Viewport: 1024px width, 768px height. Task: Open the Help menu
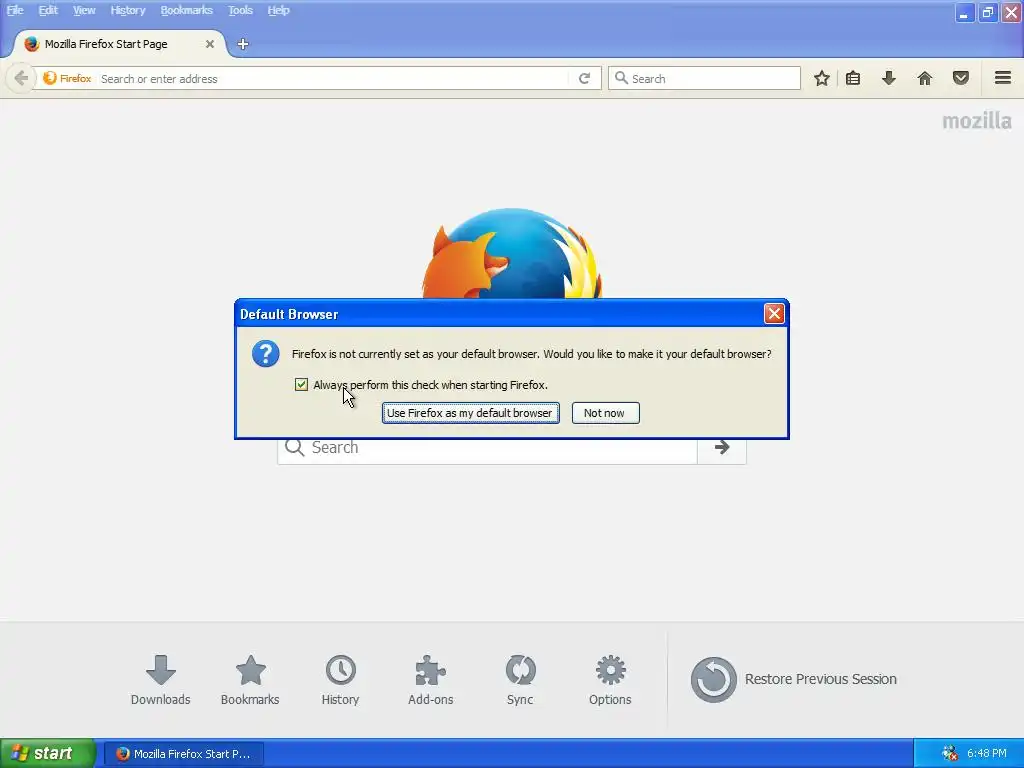pyautogui.click(x=278, y=10)
